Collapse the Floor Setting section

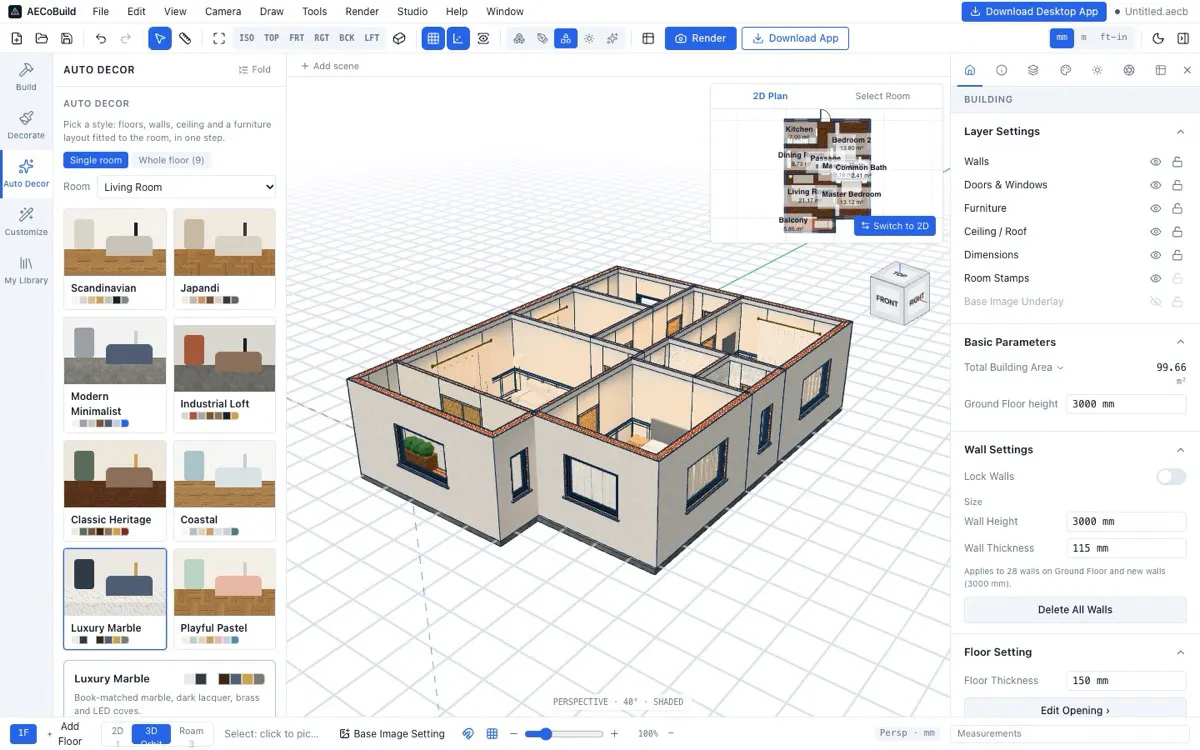[x=1180, y=652]
